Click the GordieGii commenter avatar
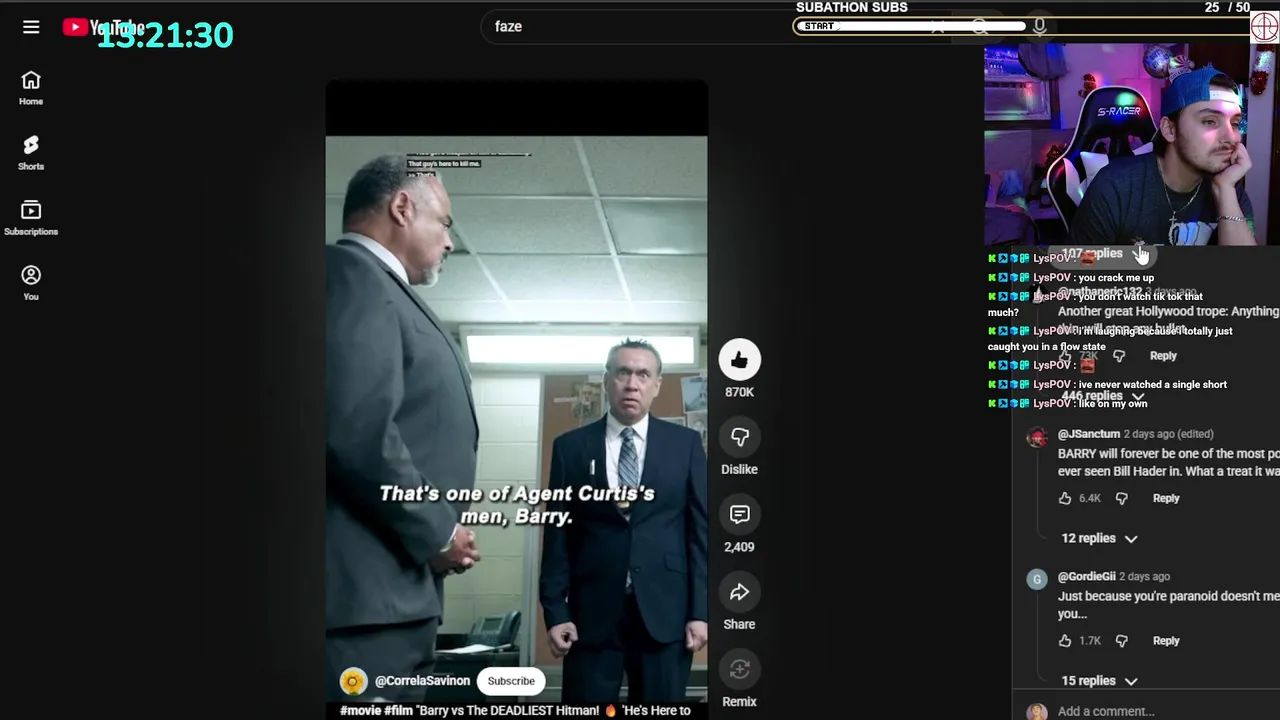 pos(1037,580)
